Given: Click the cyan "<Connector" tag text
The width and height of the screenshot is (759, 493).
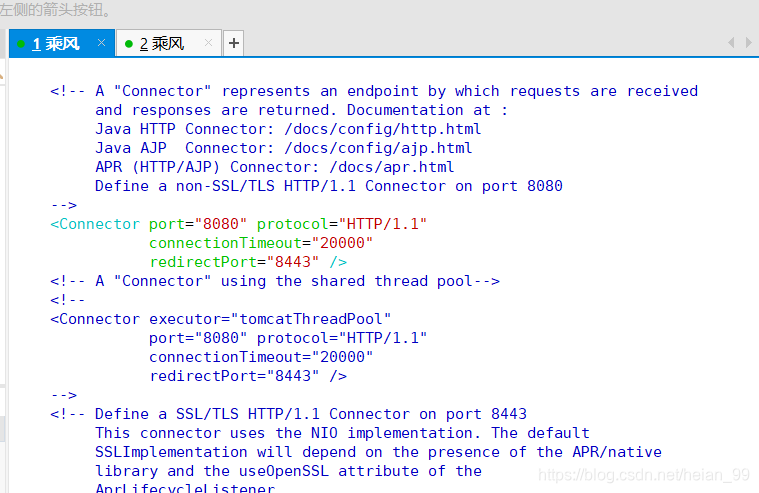Looking at the screenshot, I should [95, 224].
